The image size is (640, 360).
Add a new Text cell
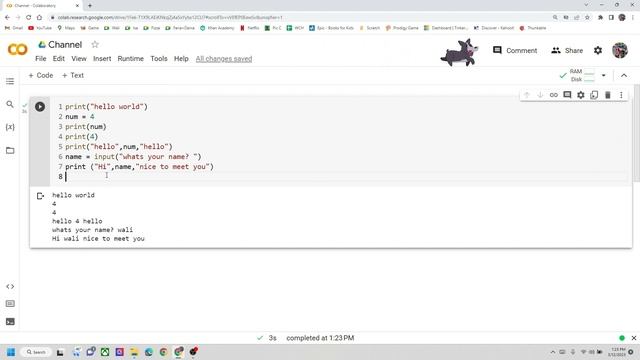point(73,76)
